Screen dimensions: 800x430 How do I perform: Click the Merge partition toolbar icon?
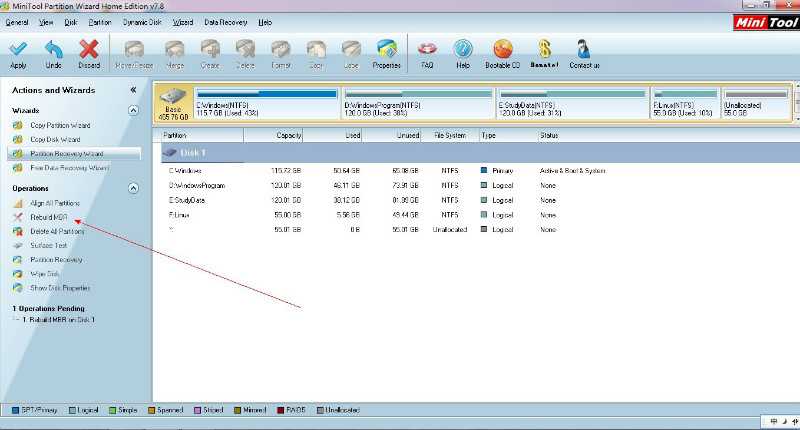174,49
